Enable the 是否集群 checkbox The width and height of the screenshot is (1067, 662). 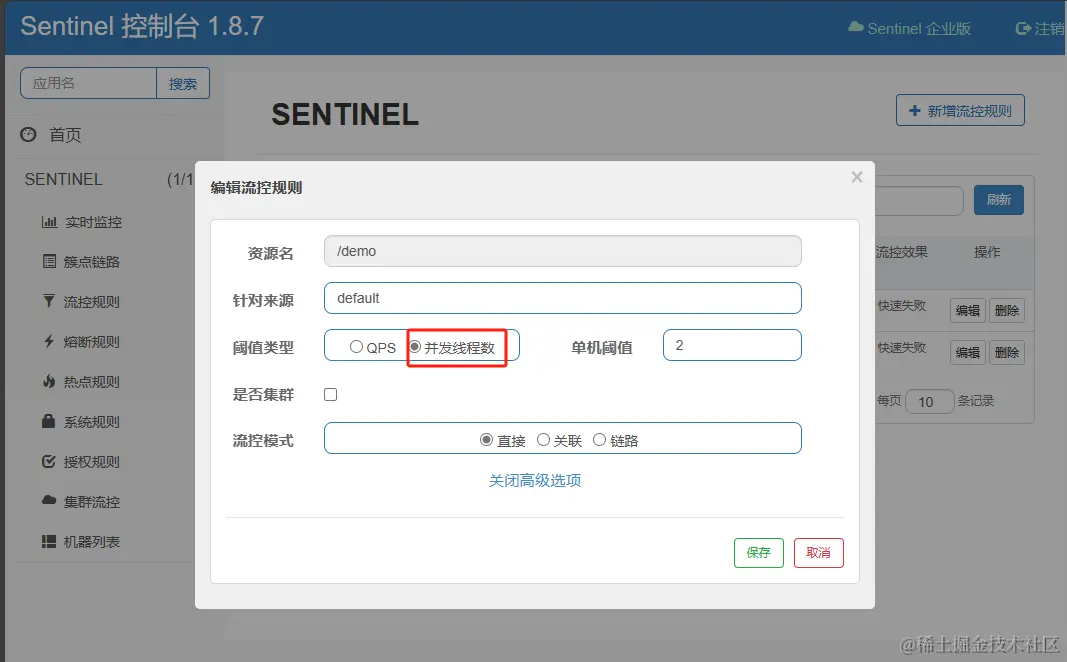pyautogui.click(x=331, y=395)
